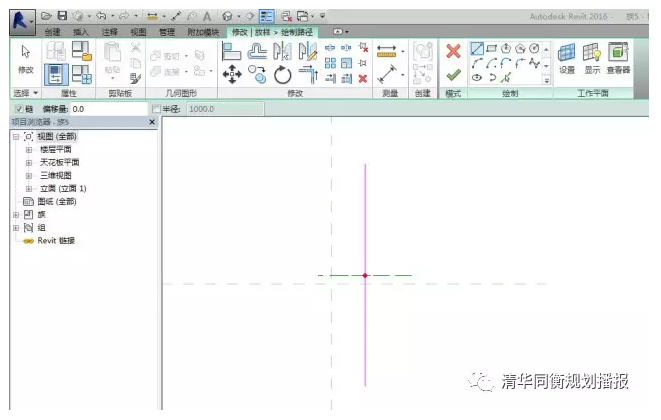The image size is (661, 420).
Task: Expand the 立面 (立面 1) tree node
Action: point(29,188)
